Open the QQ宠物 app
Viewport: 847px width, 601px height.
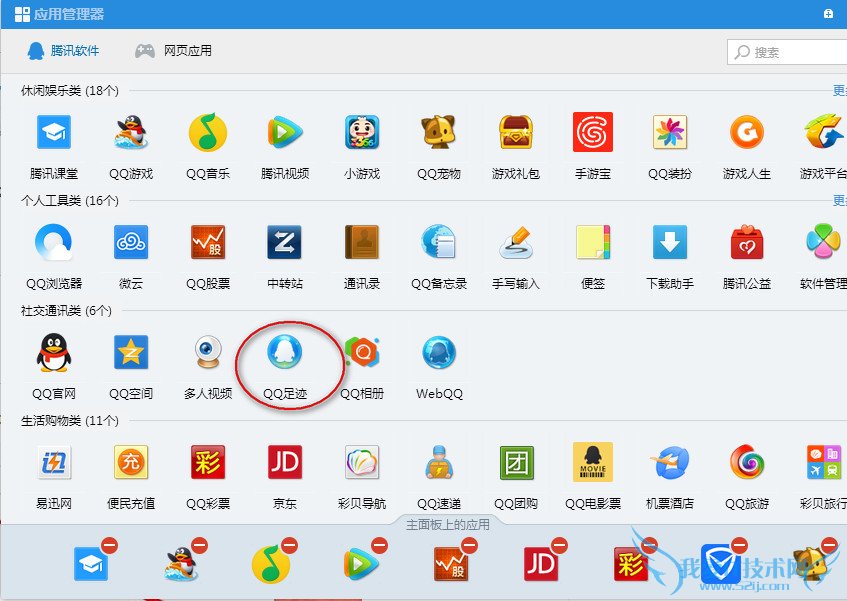pyautogui.click(x=439, y=132)
